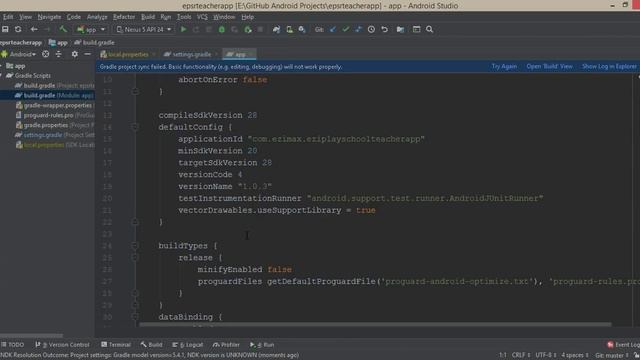Open the SDK Manager icon

click(x=302, y=29)
